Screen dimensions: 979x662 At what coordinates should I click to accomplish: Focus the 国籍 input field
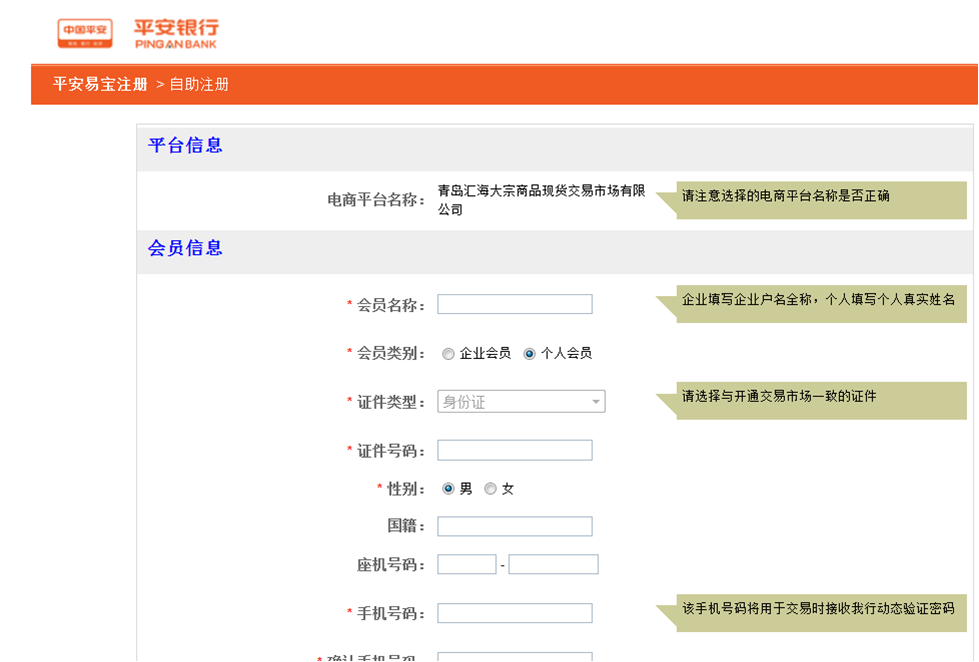coord(514,526)
